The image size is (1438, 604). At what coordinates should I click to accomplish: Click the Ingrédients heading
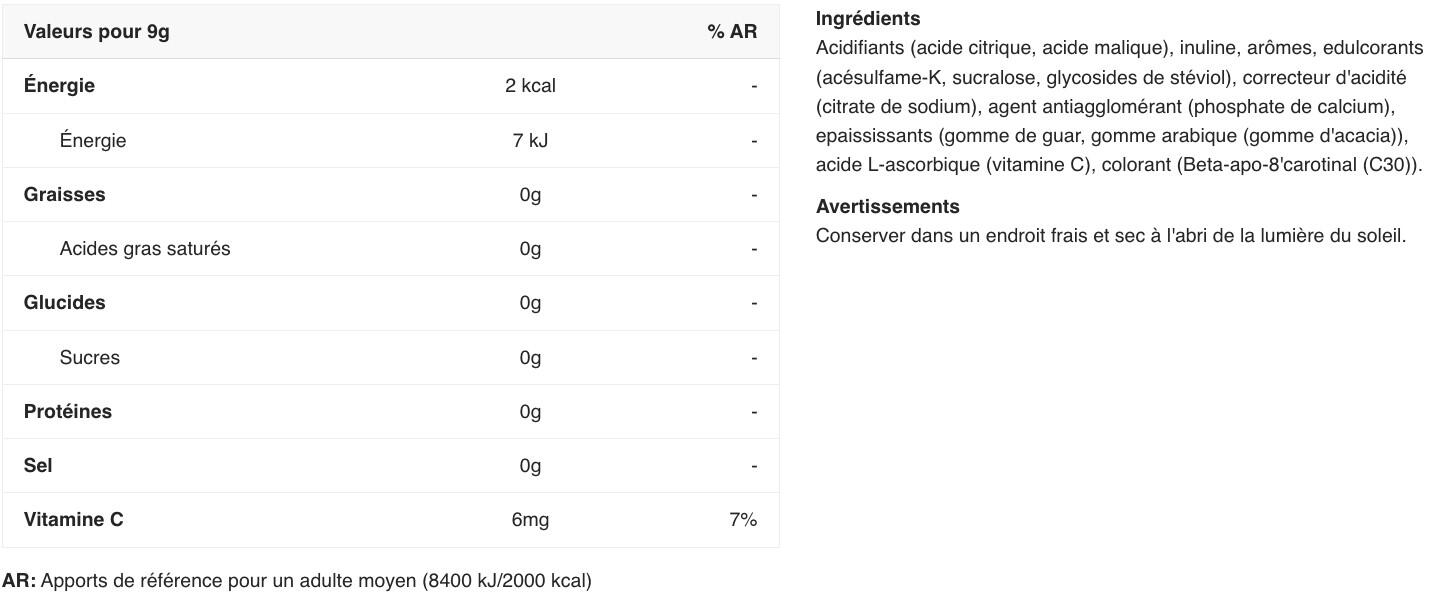868,19
